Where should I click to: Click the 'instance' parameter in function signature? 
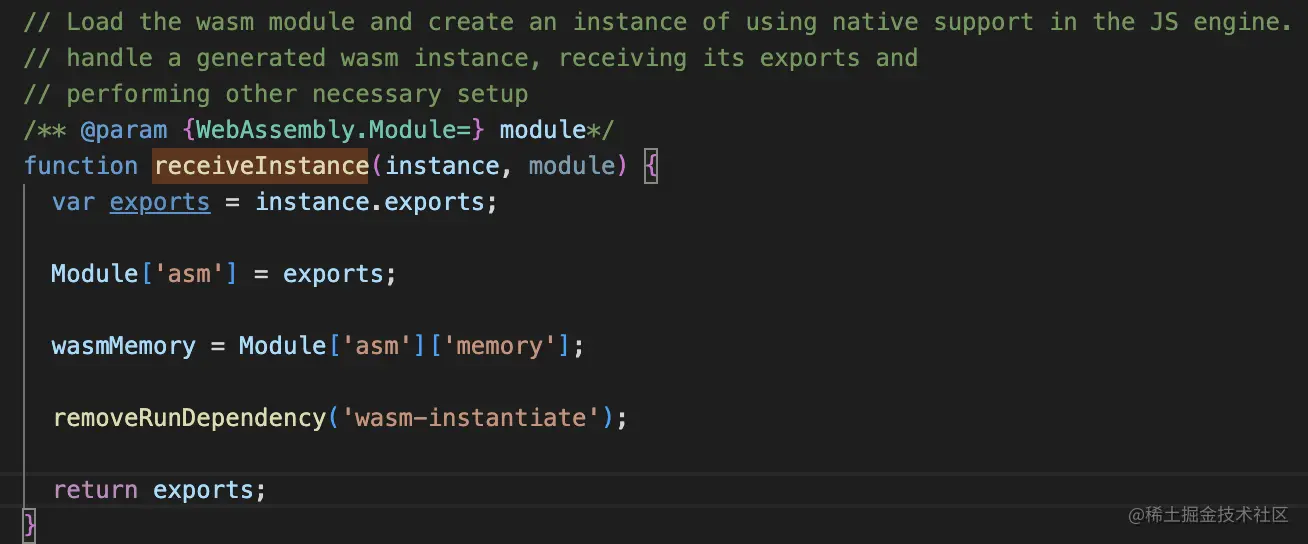442,166
